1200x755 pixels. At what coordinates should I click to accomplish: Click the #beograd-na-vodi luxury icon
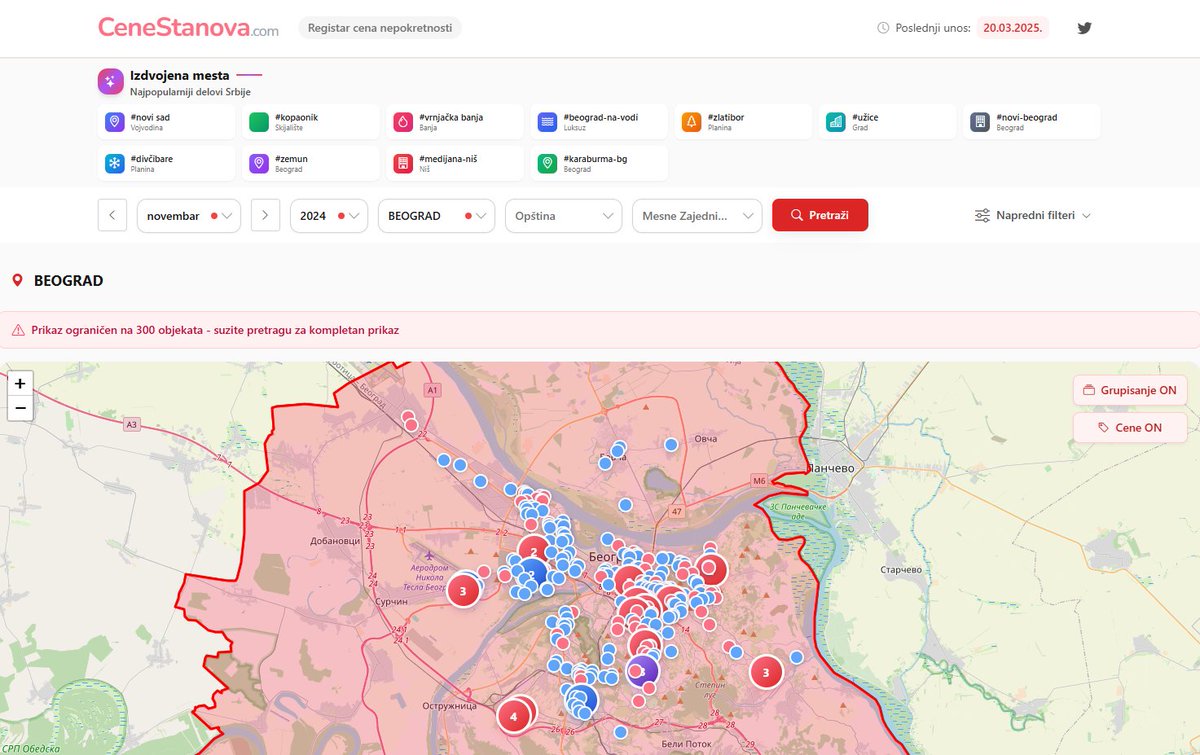547,122
